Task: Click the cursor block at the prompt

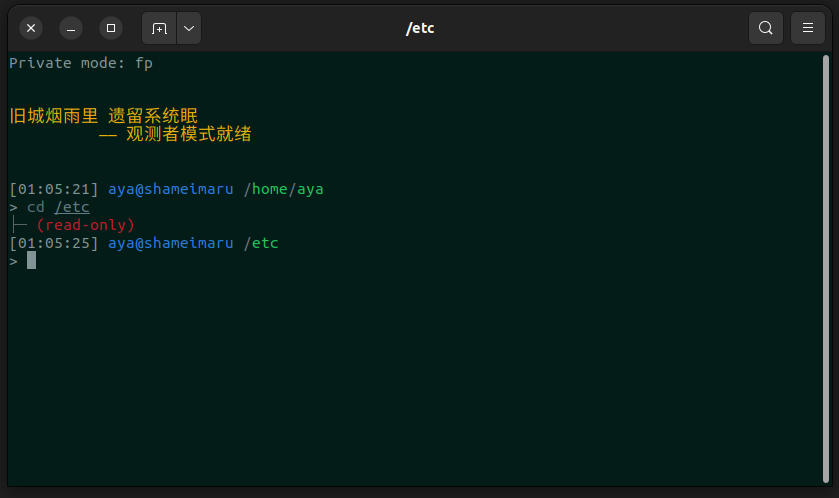Action: [x=31, y=261]
